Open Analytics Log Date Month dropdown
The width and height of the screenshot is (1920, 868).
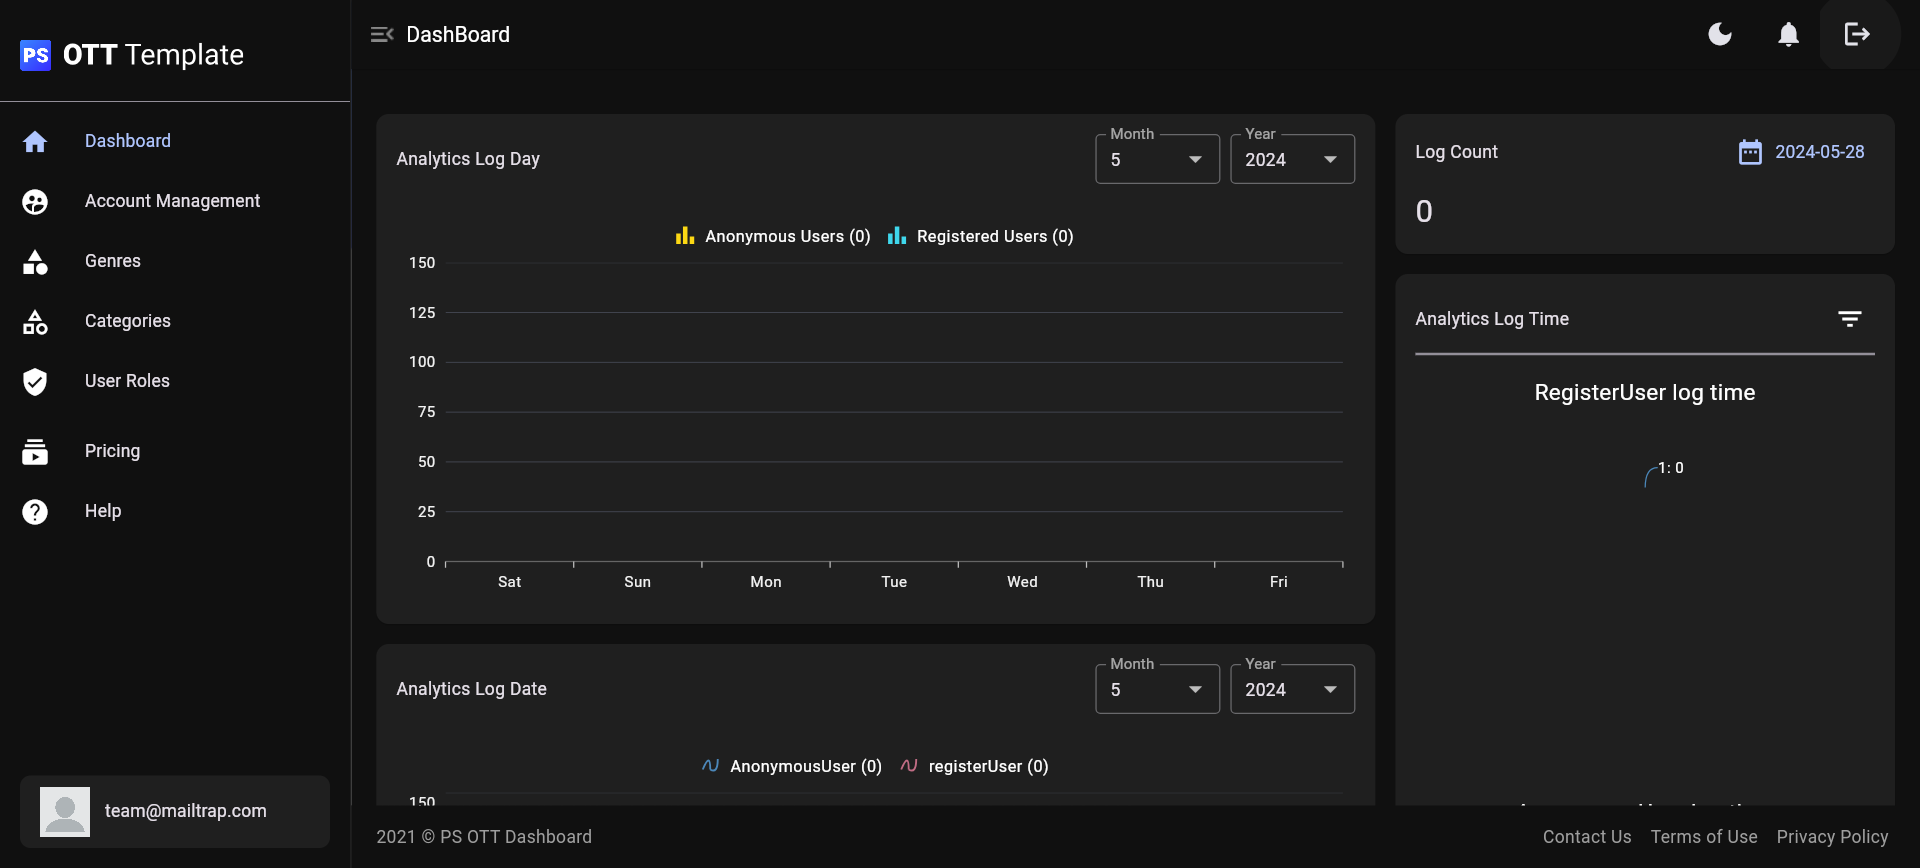click(x=1157, y=690)
